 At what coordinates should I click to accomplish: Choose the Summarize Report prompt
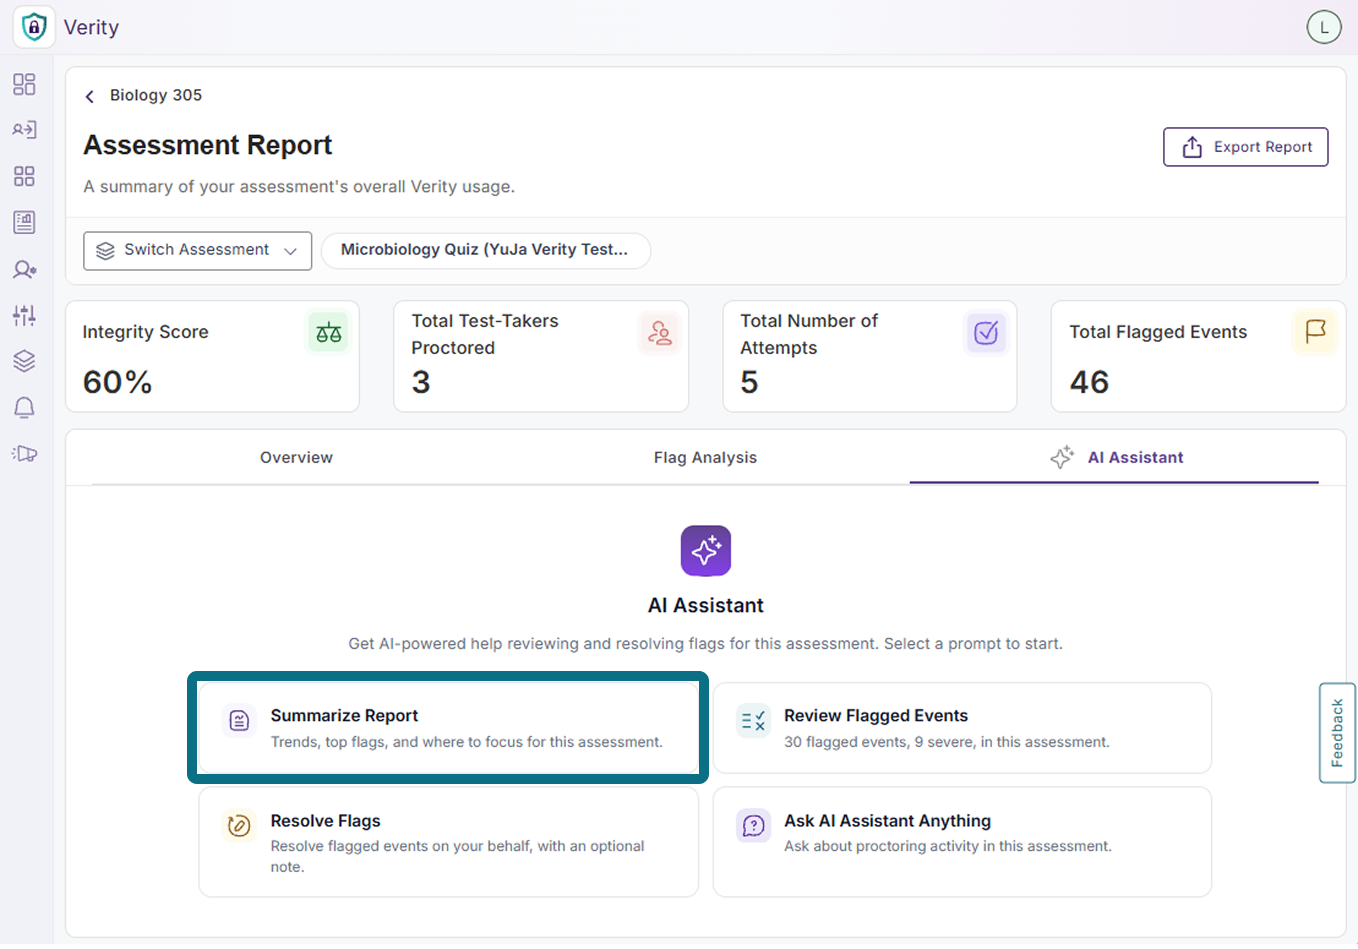[x=448, y=728]
